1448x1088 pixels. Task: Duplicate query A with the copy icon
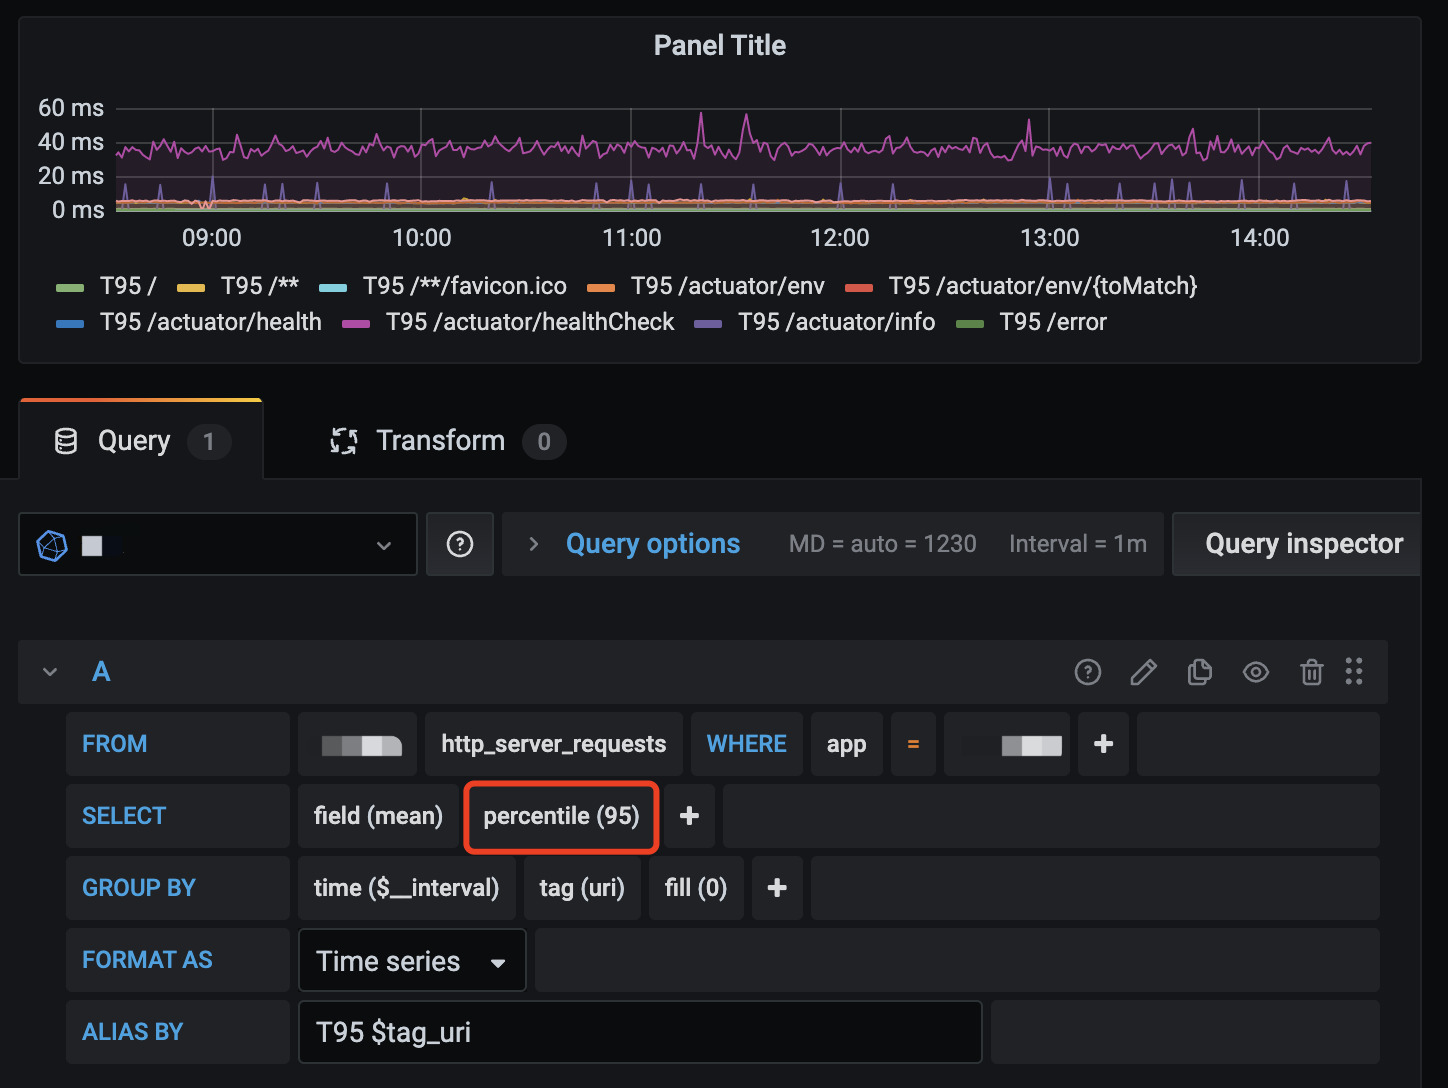[x=1200, y=672]
